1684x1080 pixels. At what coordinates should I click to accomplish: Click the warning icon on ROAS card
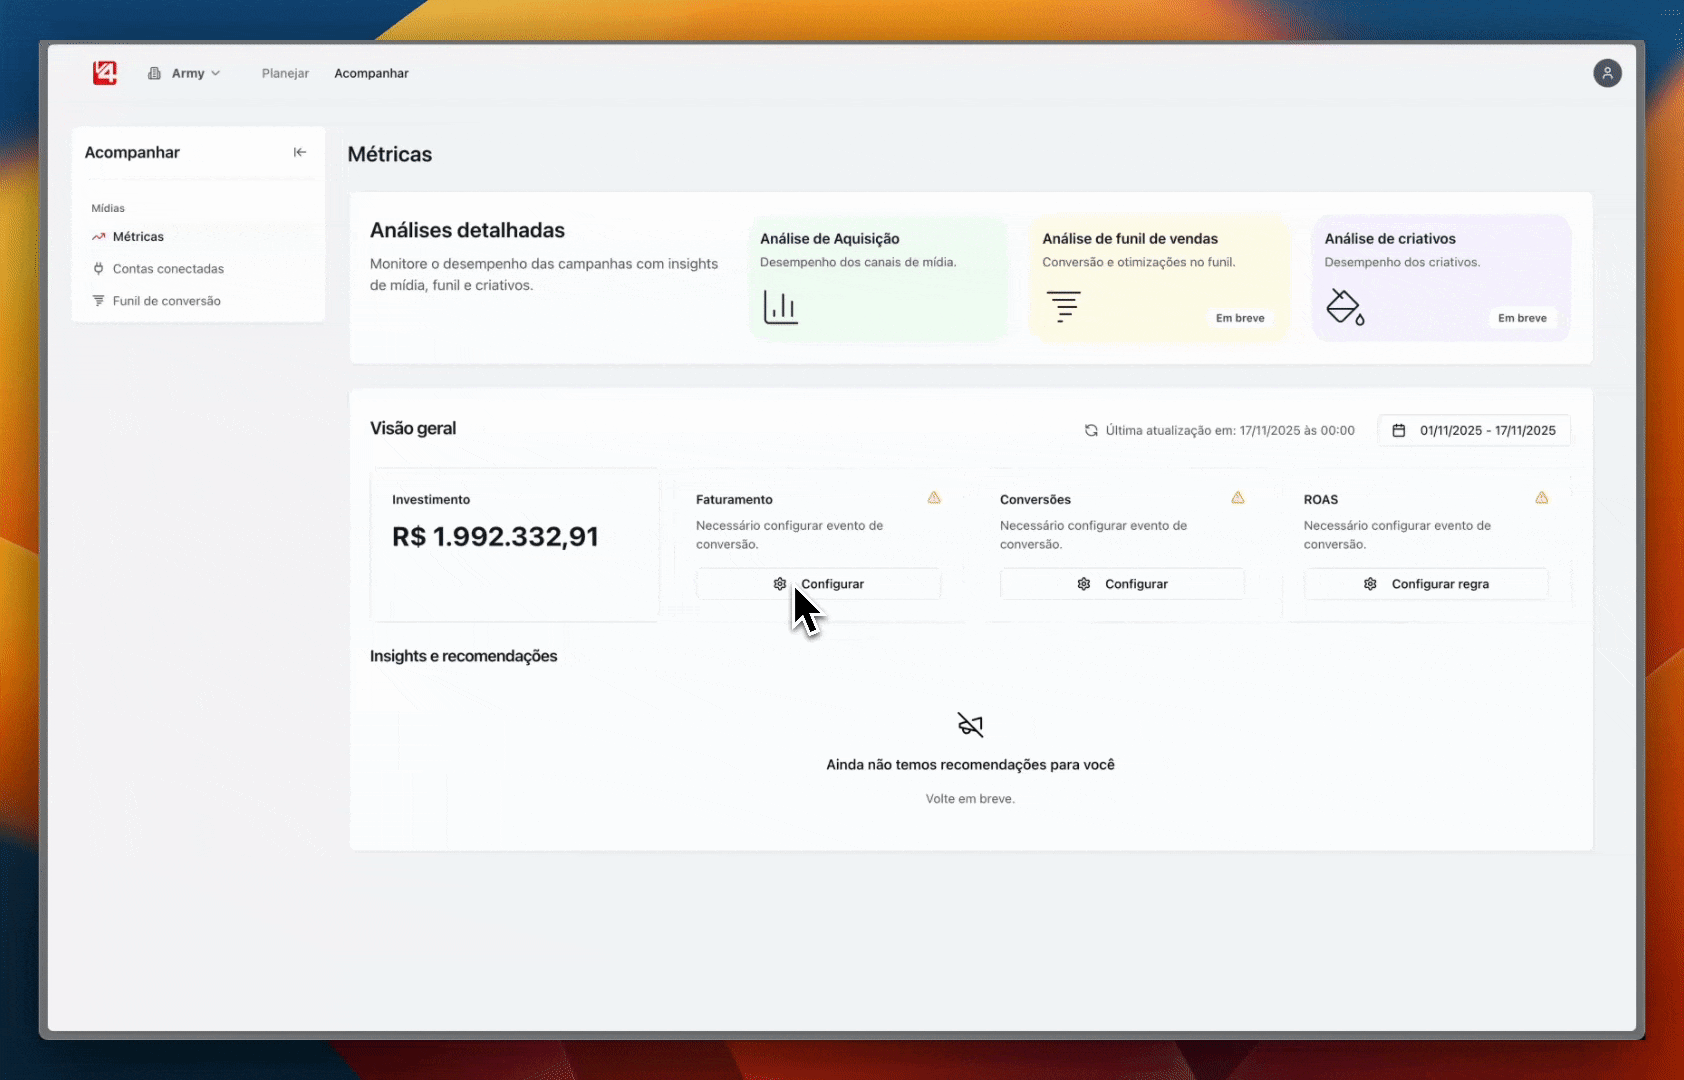1542,498
